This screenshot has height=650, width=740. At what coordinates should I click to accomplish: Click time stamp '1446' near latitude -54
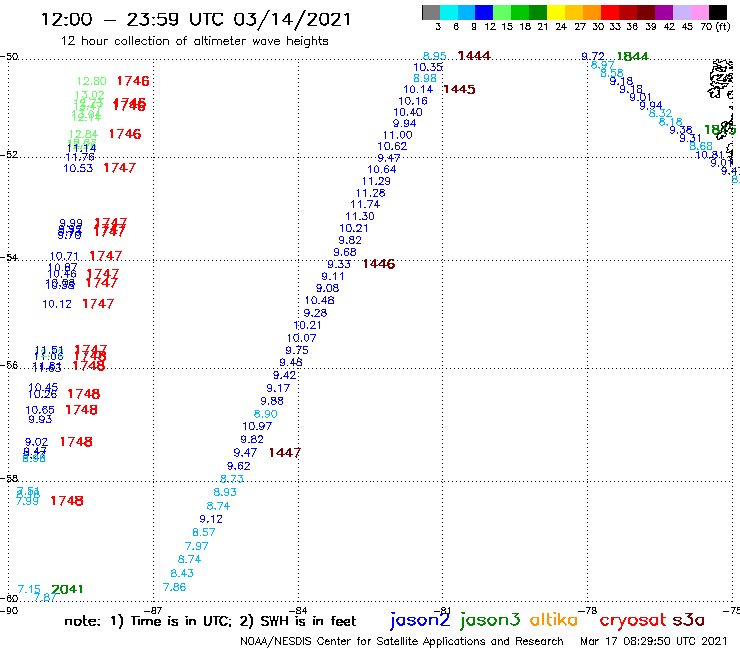[x=378, y=264]
